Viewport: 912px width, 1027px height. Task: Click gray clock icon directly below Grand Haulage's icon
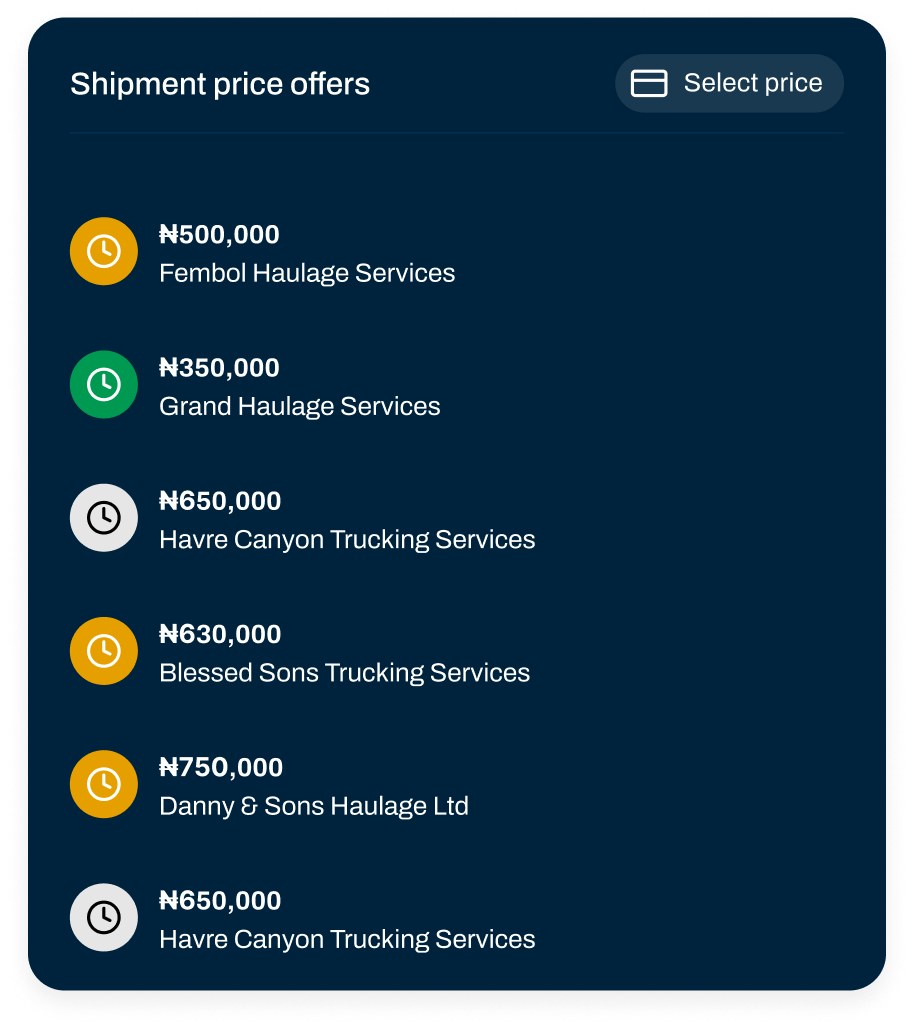[x=104, y=517]
